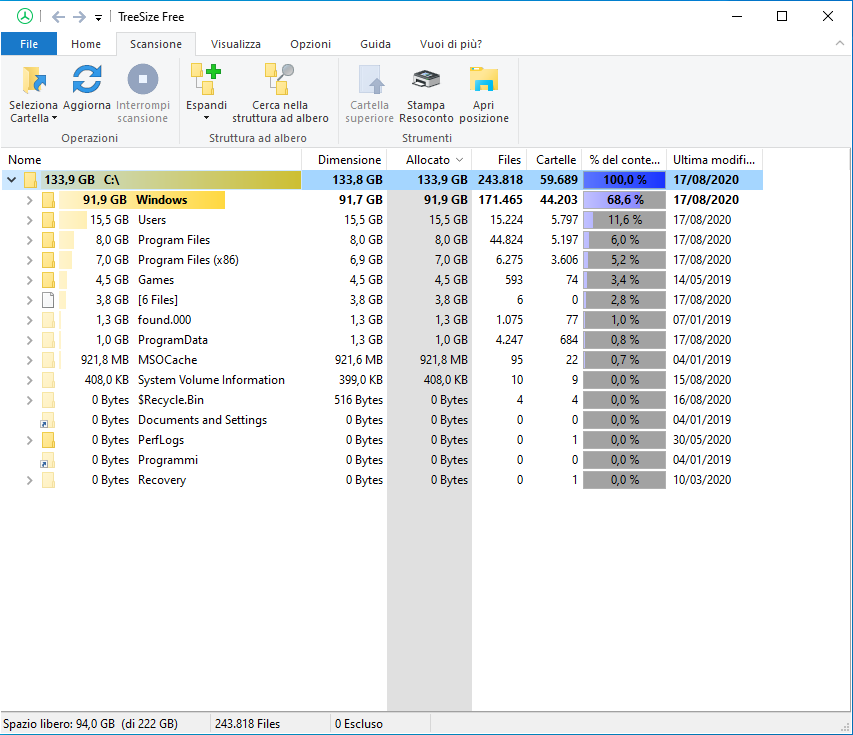853x735 pixels.
Task: Click the 516 Bytes Dimensione cell
Action: pyautogui.click(x=358, y=400)
